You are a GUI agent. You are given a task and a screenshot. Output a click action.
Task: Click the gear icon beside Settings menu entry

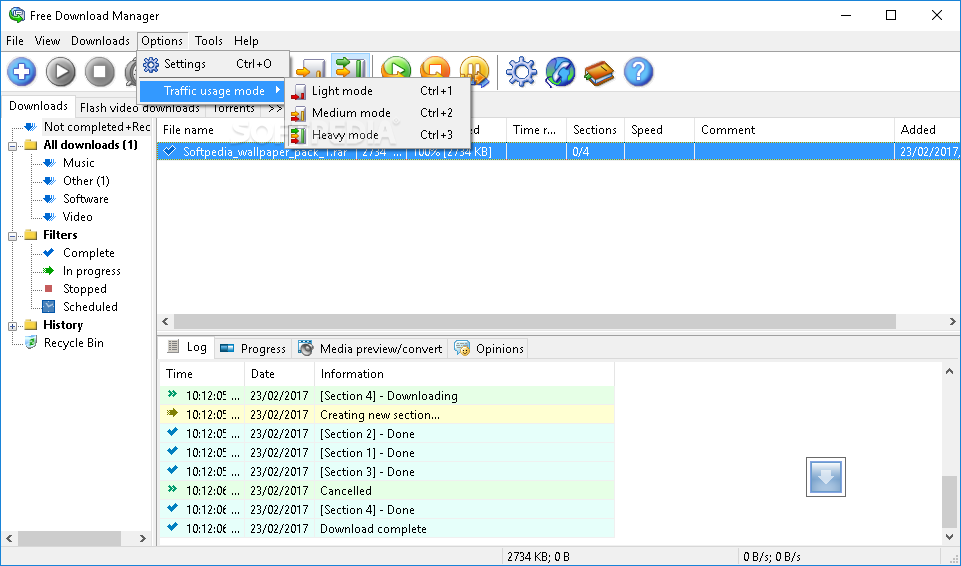[x=151, y=64]
